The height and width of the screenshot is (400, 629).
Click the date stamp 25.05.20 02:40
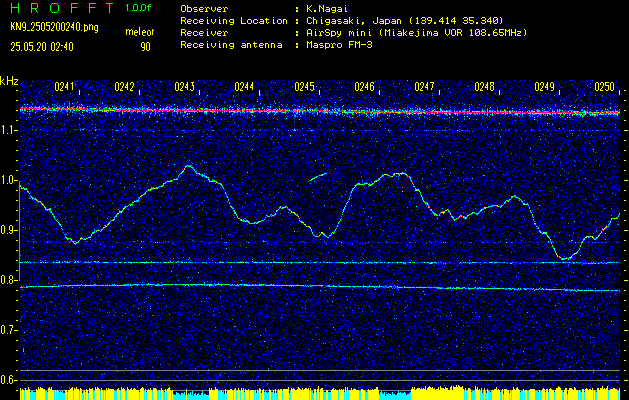[42, 47]
